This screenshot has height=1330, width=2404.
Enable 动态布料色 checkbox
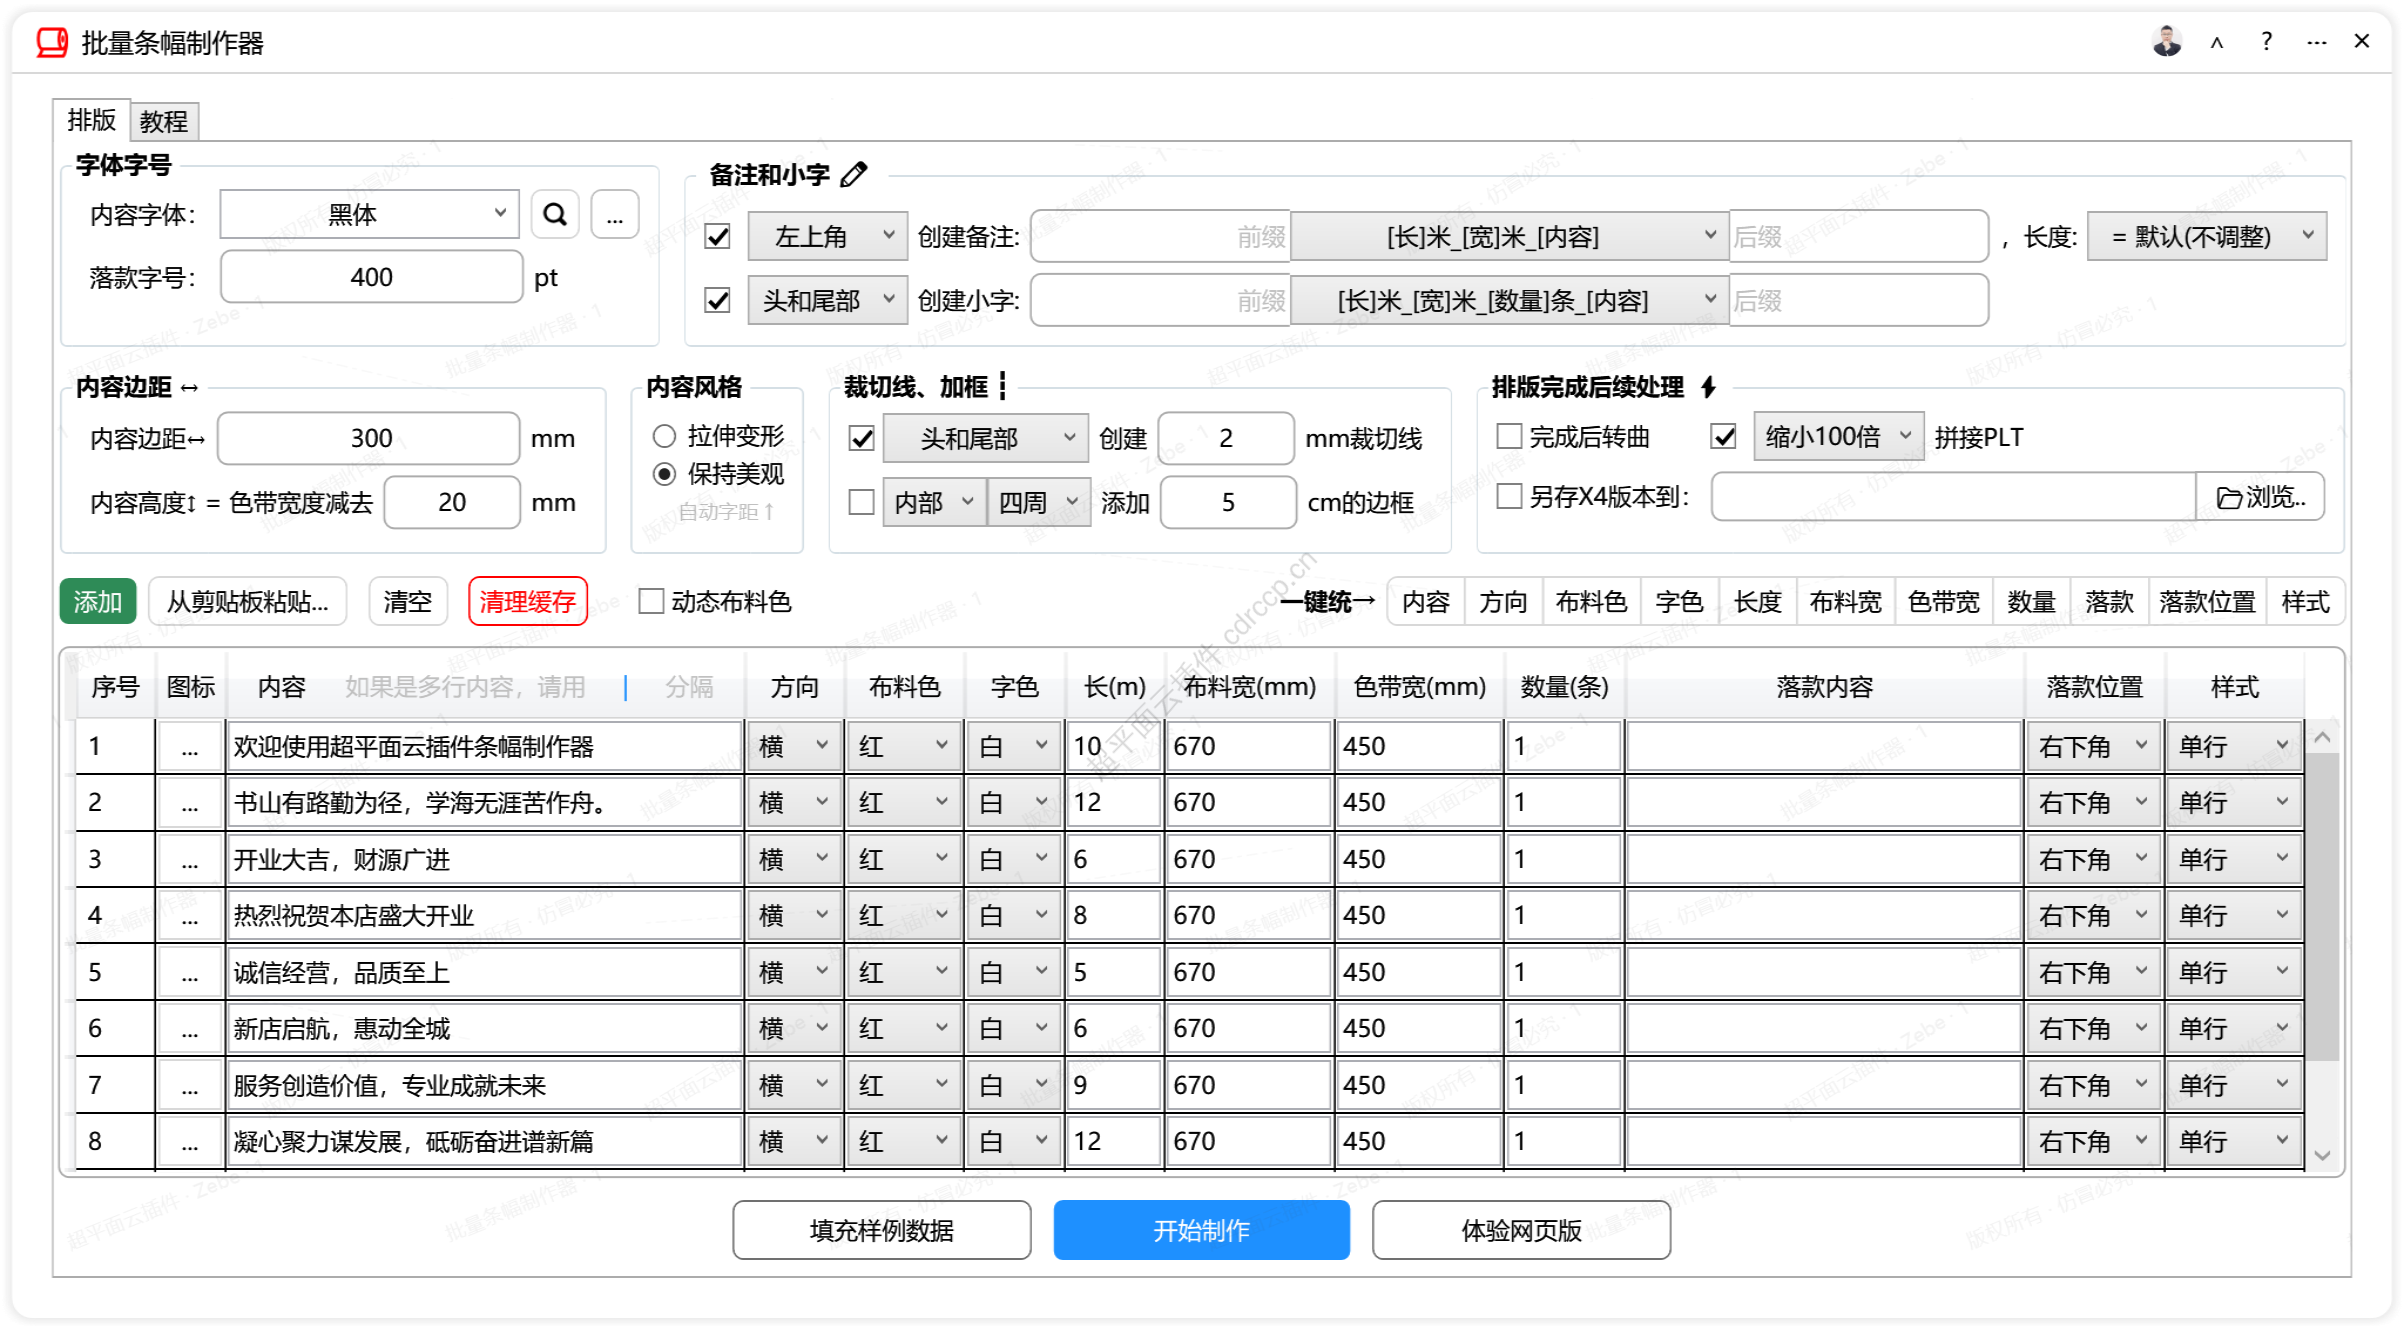(651, 602)
